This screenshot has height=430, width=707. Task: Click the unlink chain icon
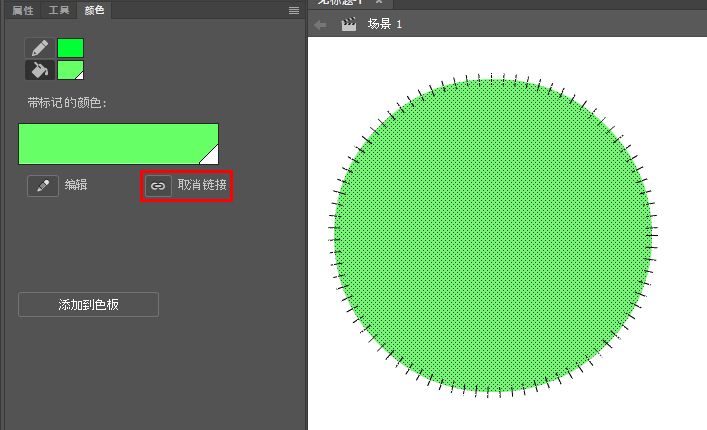[158, 186]
